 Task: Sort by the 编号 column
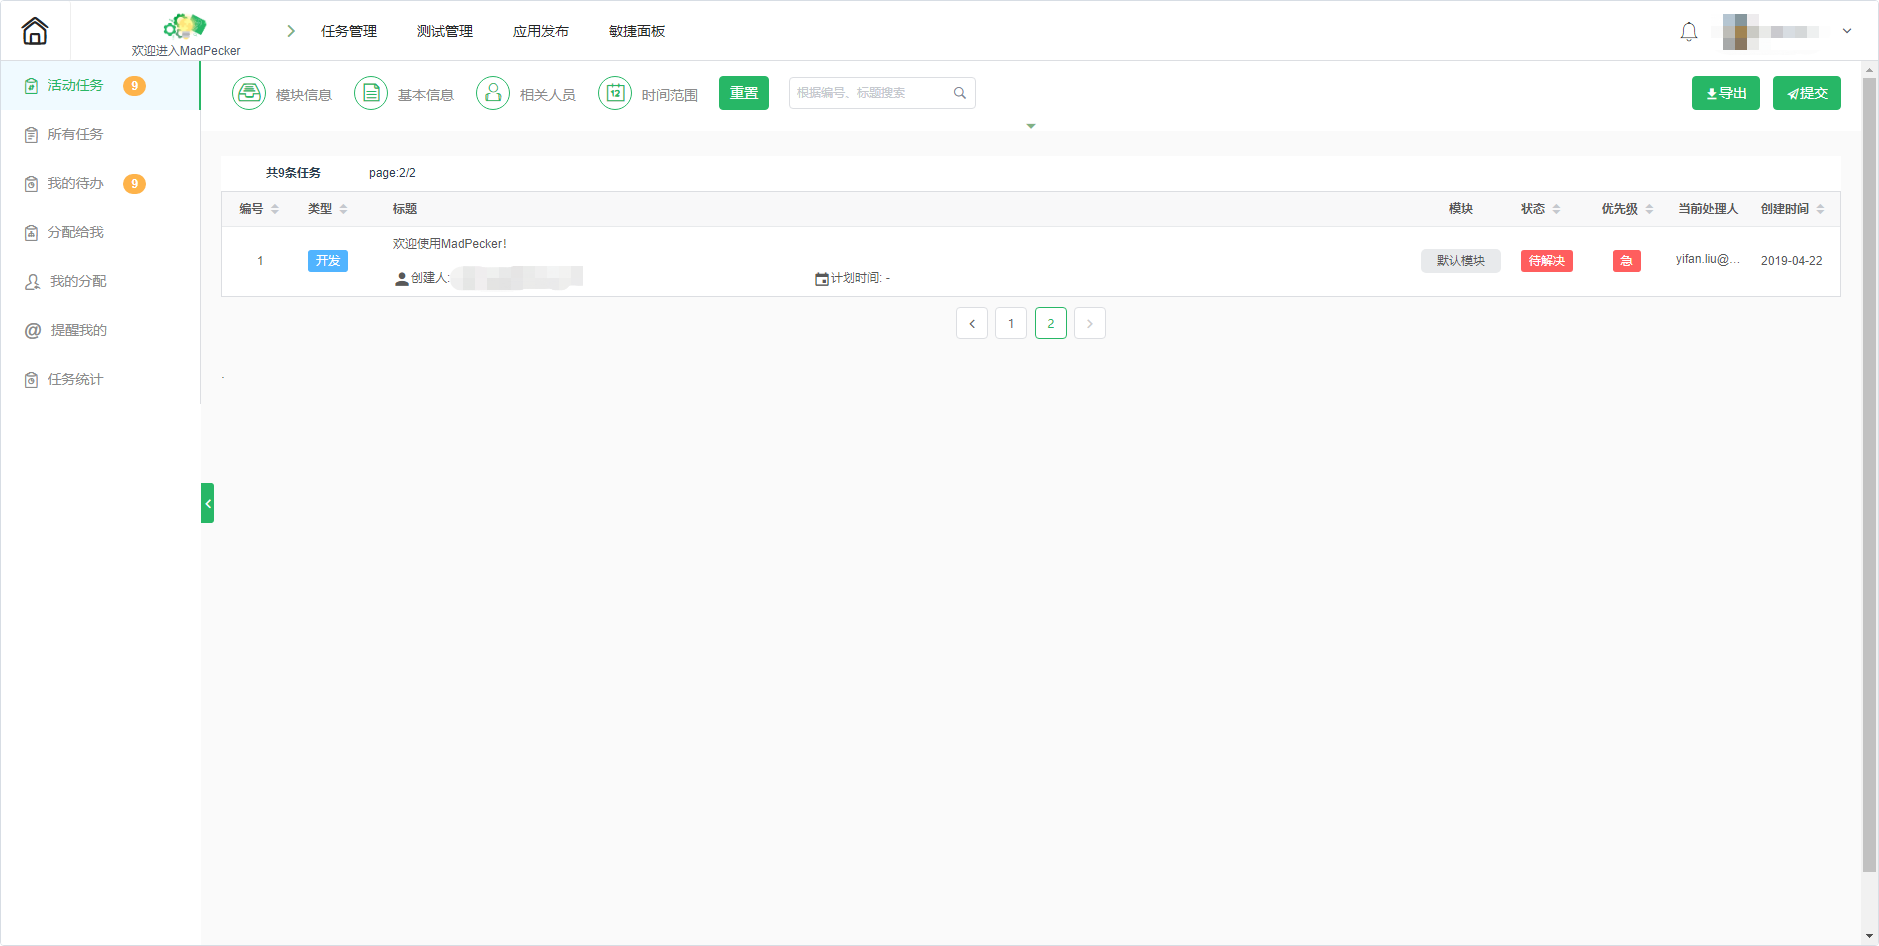click(275, 209)
